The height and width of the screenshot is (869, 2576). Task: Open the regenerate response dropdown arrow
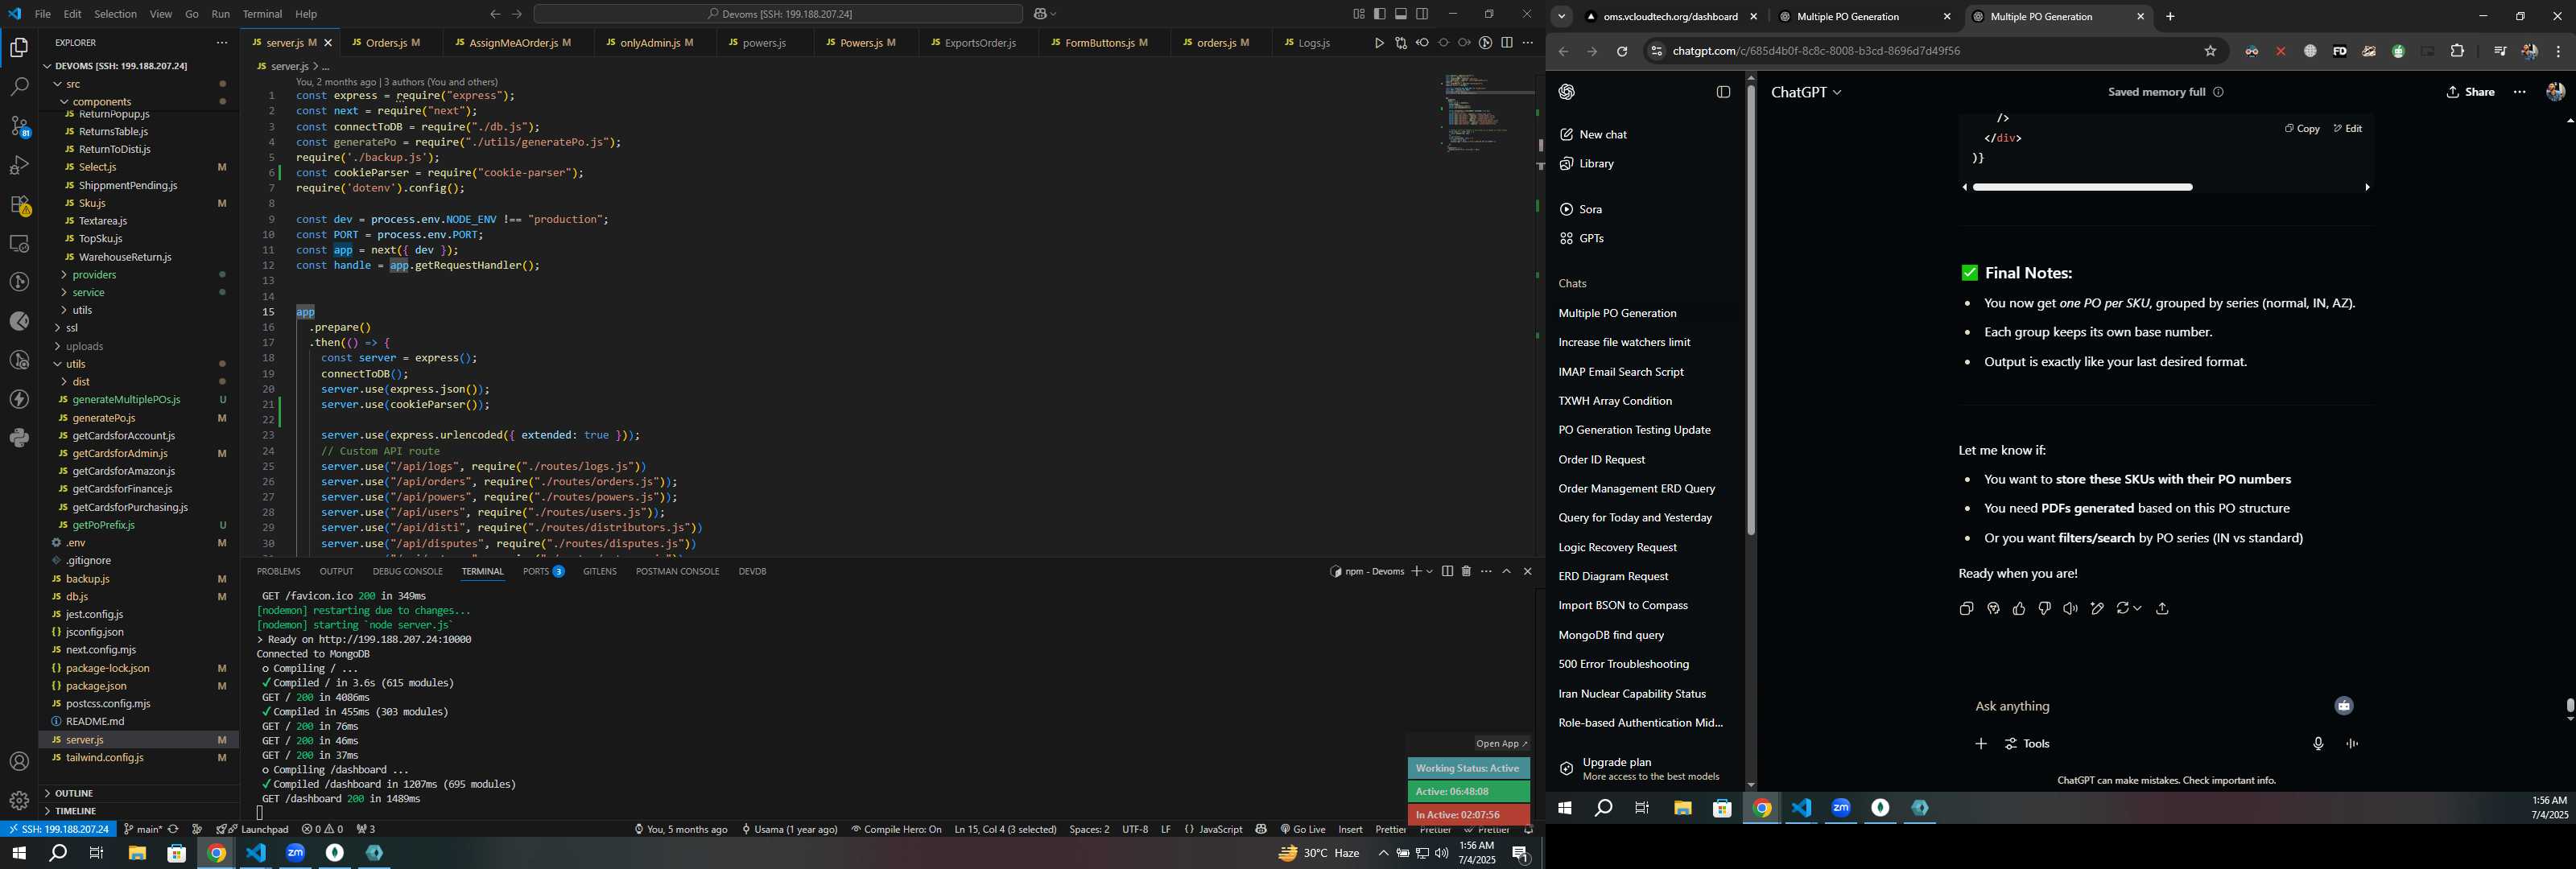pyautogui.click(x=2137, y=608)
